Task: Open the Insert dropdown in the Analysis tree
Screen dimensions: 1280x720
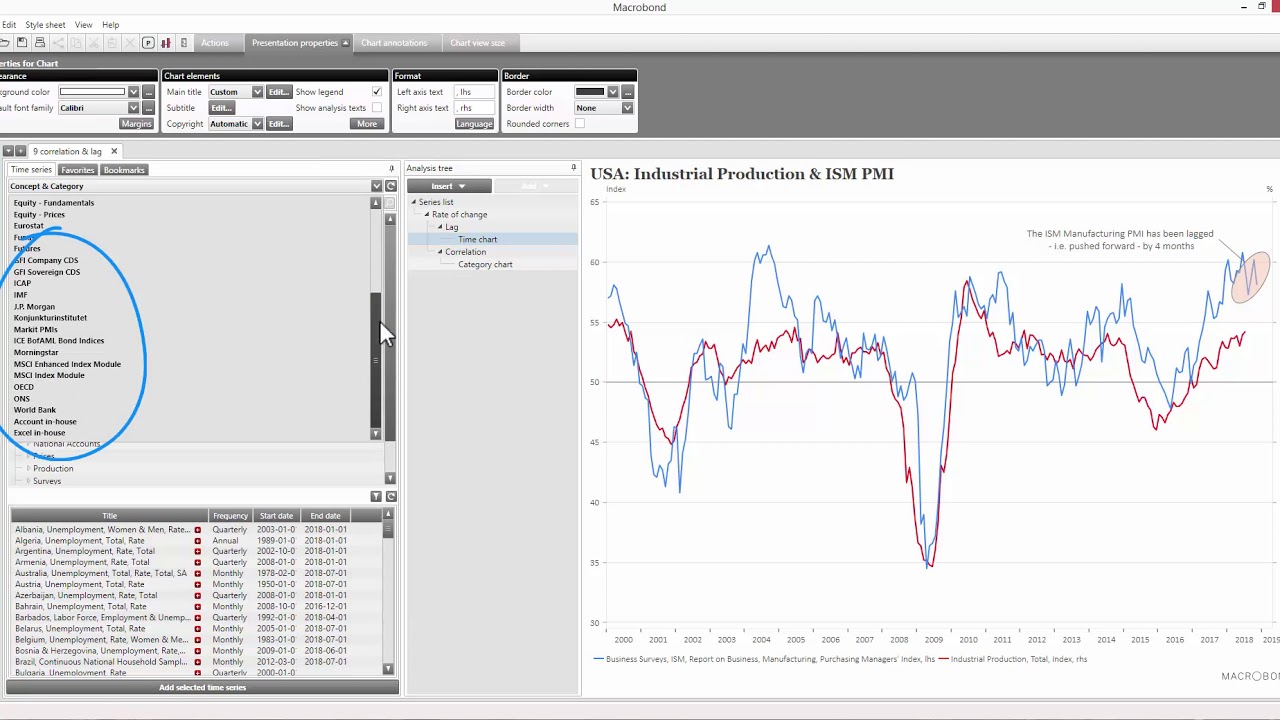Action: coord(449,186)
